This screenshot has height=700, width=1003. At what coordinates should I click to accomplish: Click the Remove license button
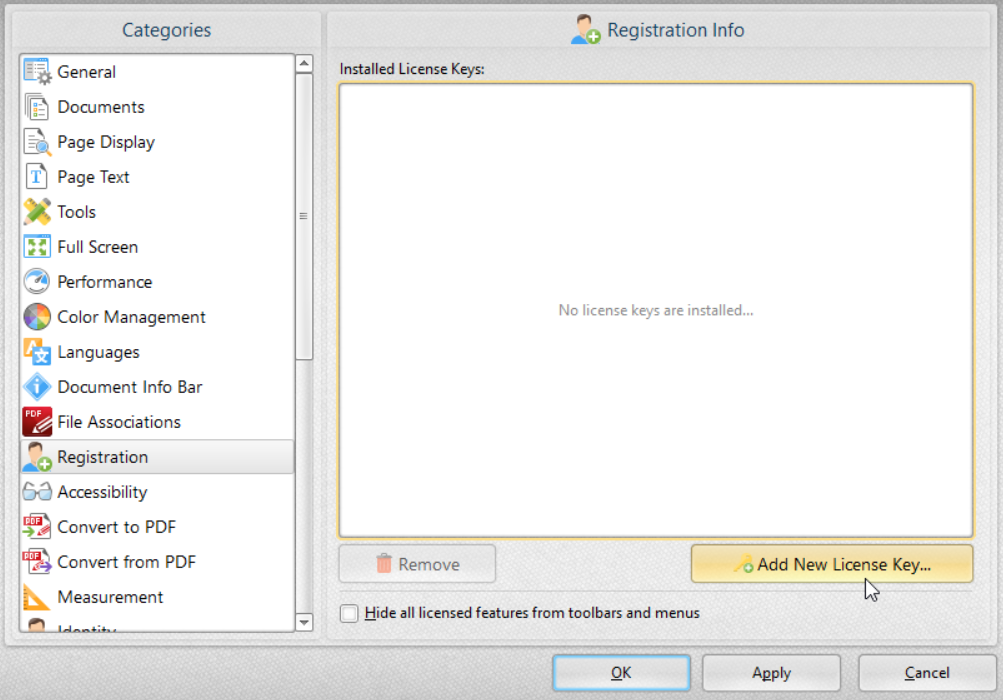click(x=417, y=564)
